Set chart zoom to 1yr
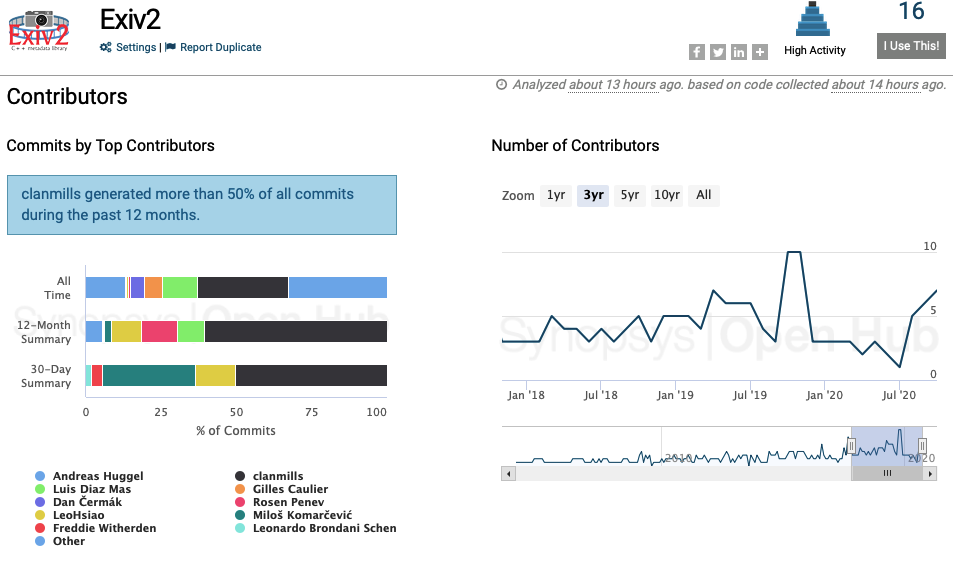 [556, 195]
